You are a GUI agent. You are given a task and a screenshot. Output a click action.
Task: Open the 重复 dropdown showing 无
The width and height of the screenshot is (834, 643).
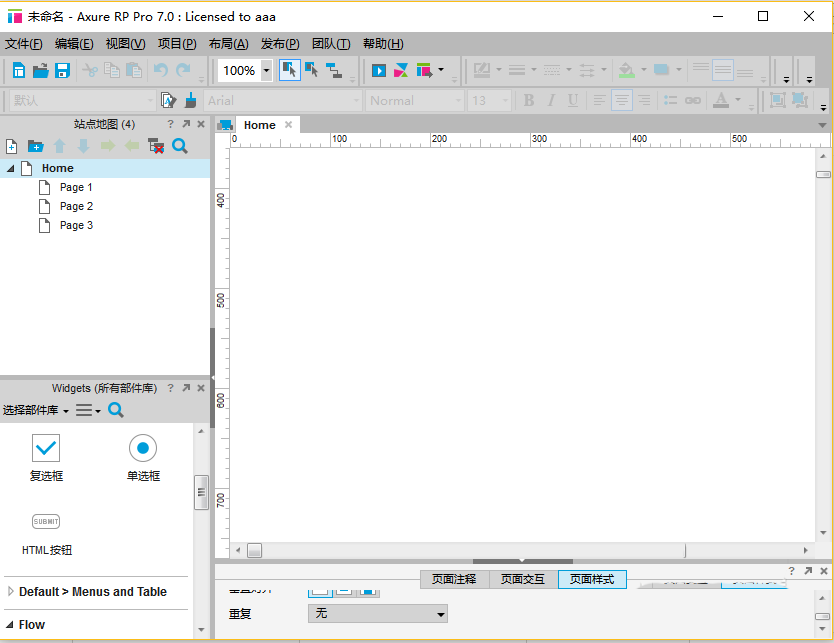click(x=377, y=613)
